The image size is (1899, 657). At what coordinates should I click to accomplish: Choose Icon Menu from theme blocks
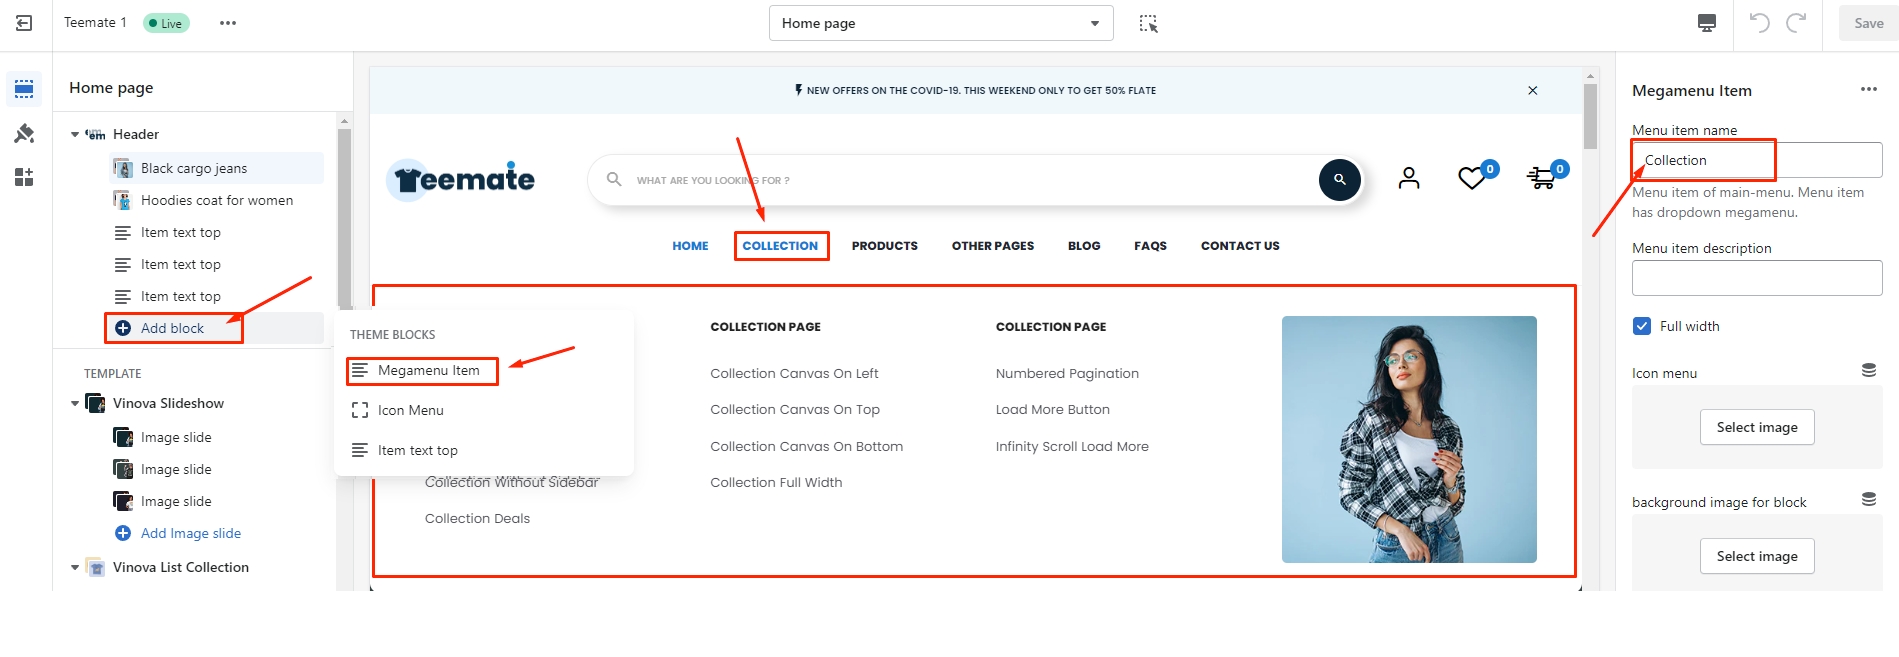coord(410,410)
